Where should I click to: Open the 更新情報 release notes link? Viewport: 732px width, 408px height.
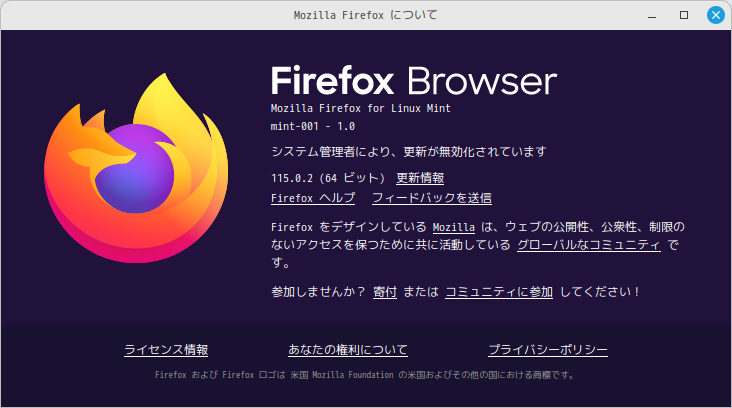pos(420,178)
